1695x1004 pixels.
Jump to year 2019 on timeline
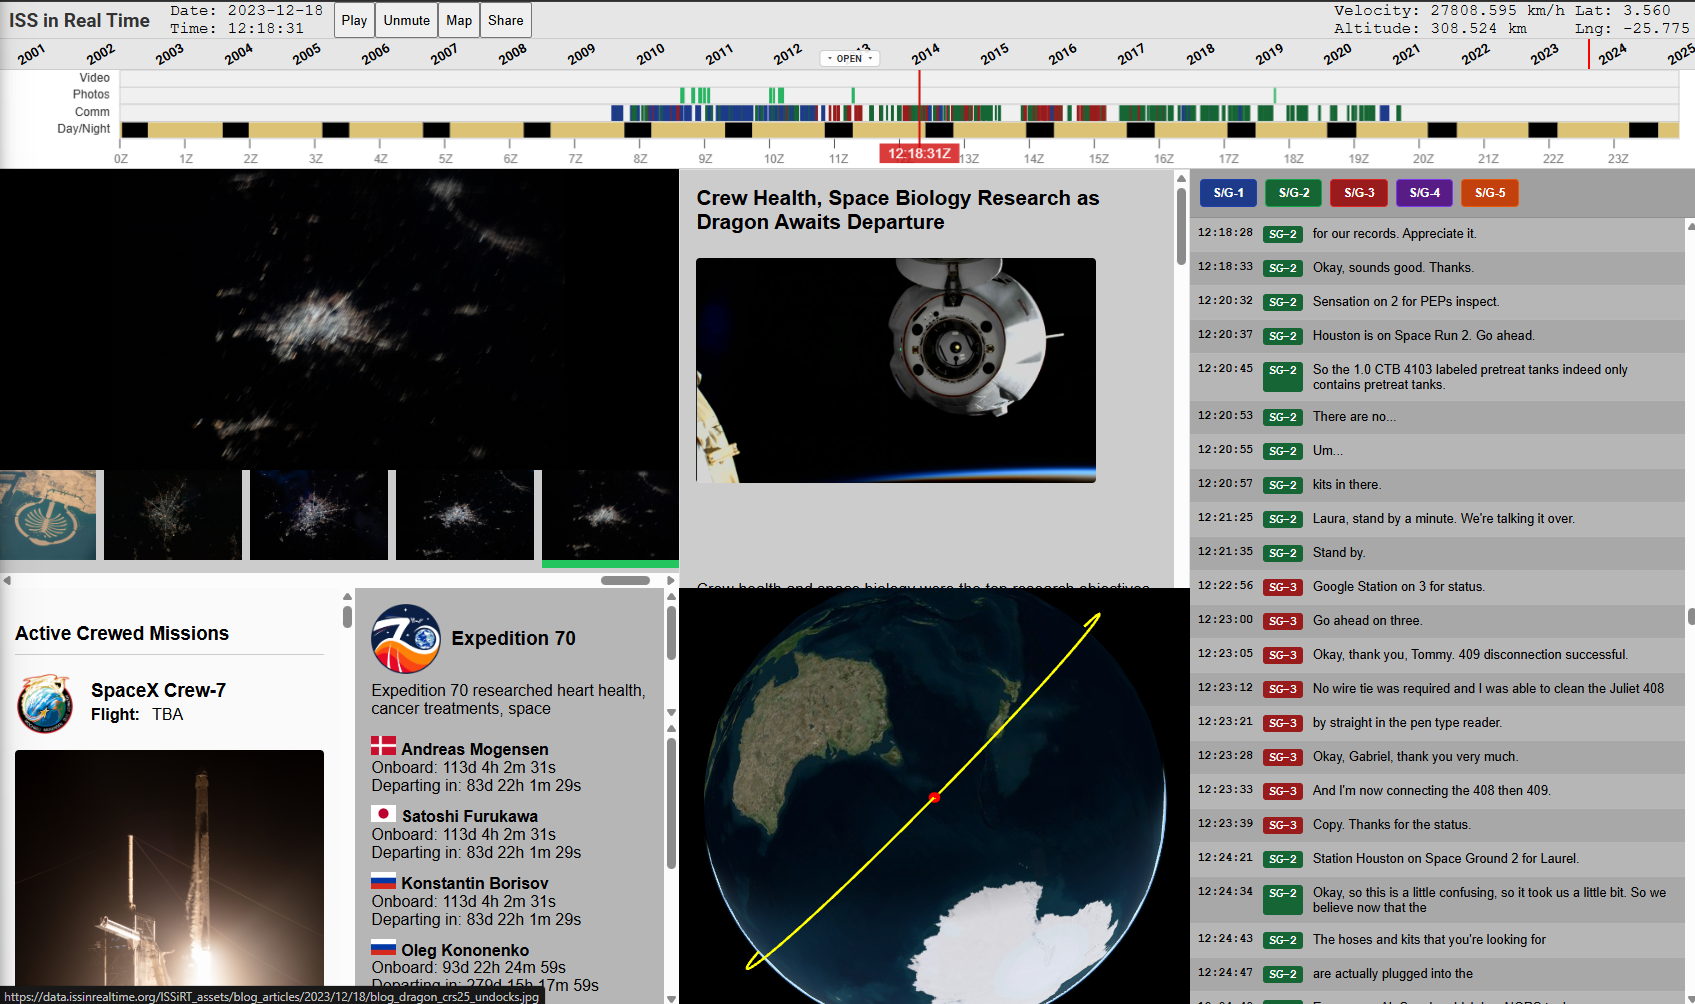click(1269, 54)
